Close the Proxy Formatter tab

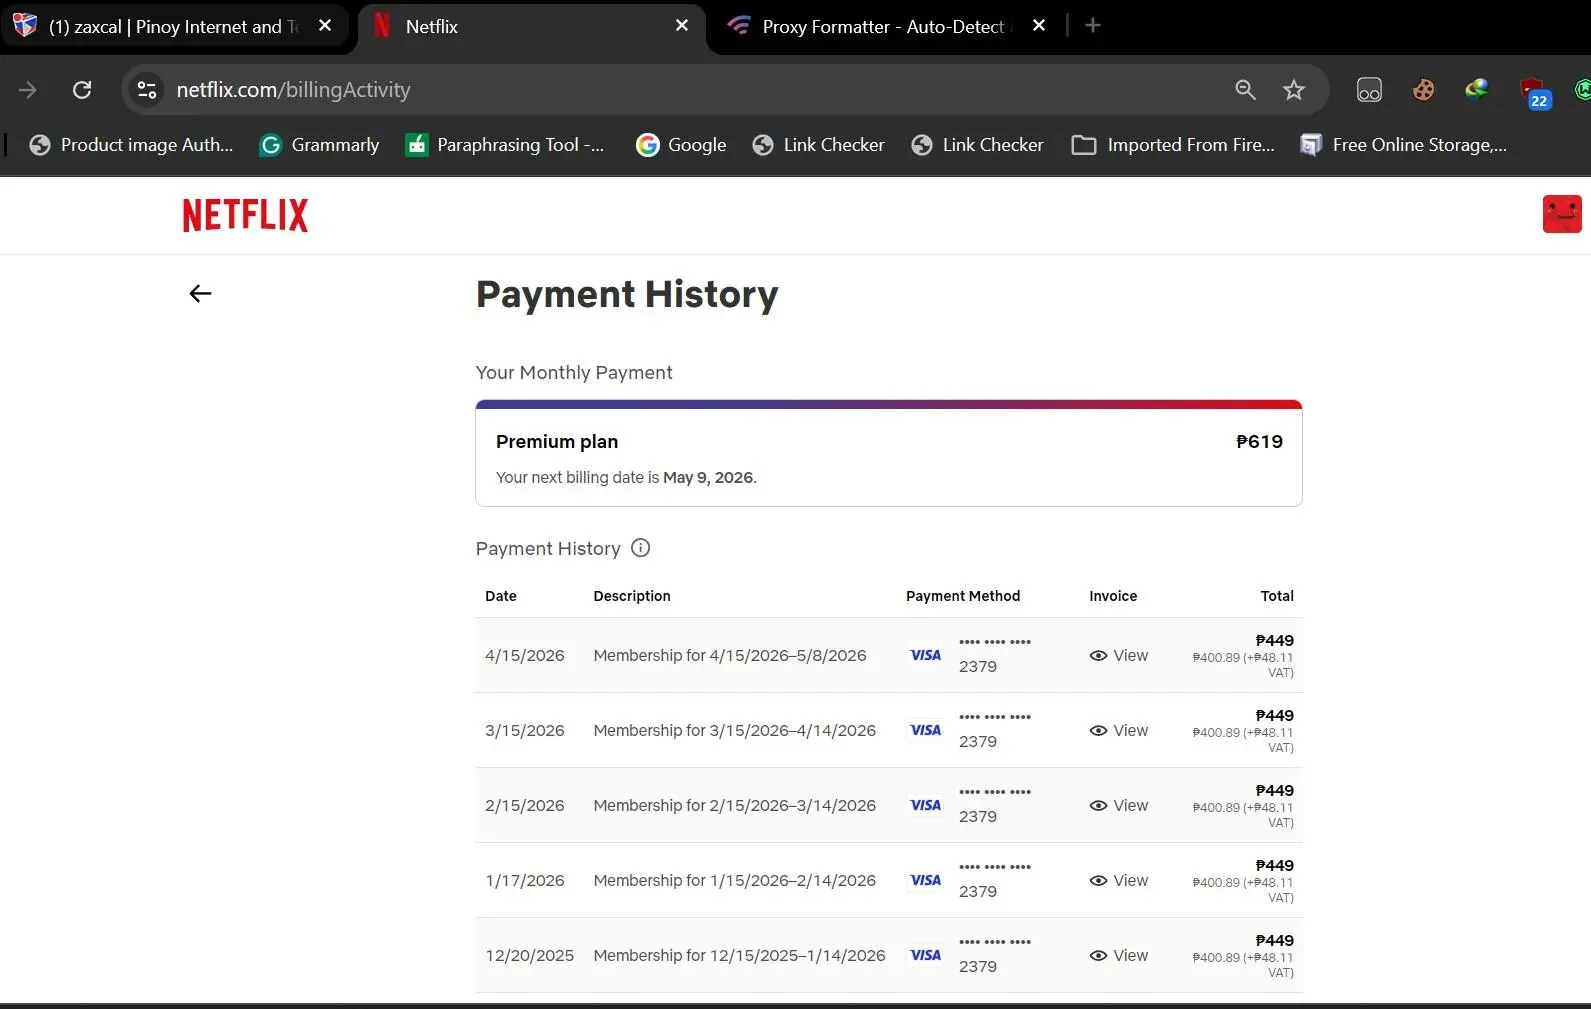[1039, 26]
